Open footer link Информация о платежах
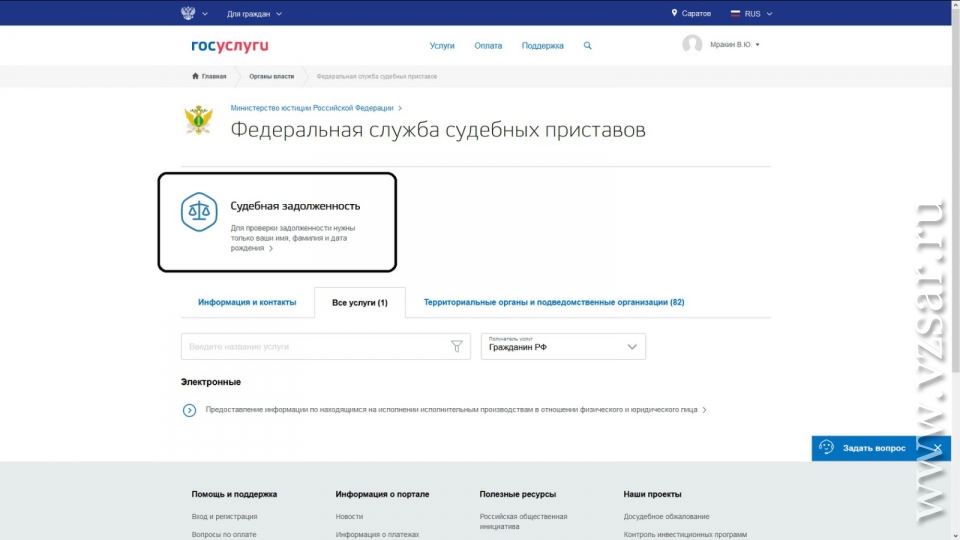The width and height of the screenshot is (960, 540). (x=377, y=534)
